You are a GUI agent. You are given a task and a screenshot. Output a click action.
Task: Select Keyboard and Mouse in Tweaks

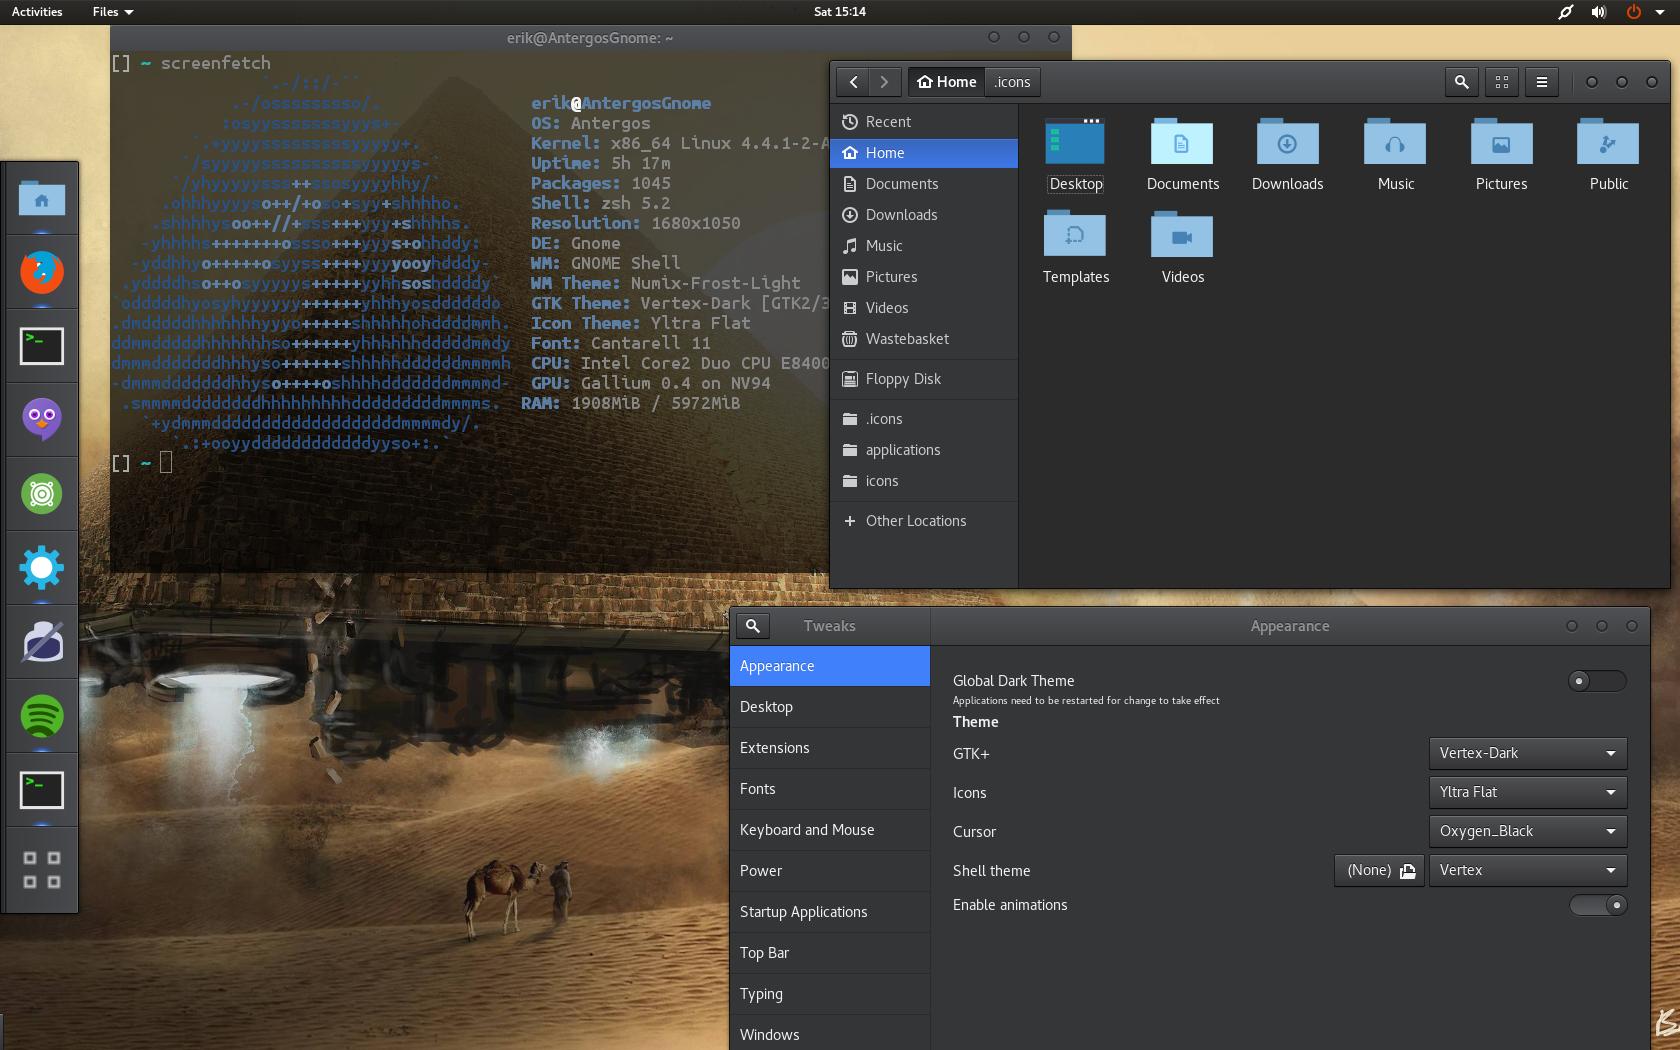(830, 830)
